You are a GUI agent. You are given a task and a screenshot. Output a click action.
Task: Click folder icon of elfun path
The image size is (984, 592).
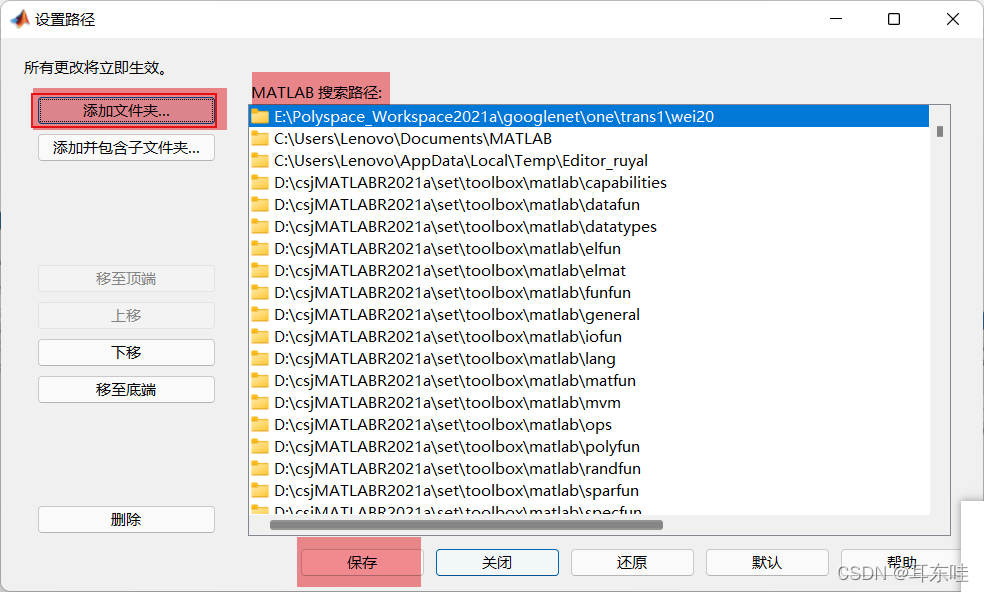click(260, 249)
